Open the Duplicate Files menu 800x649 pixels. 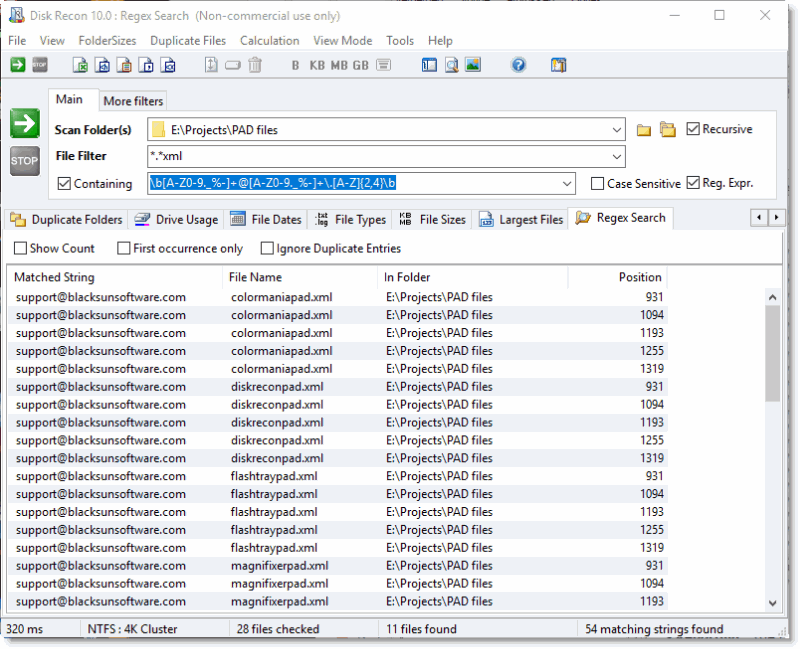coord(188,41)
